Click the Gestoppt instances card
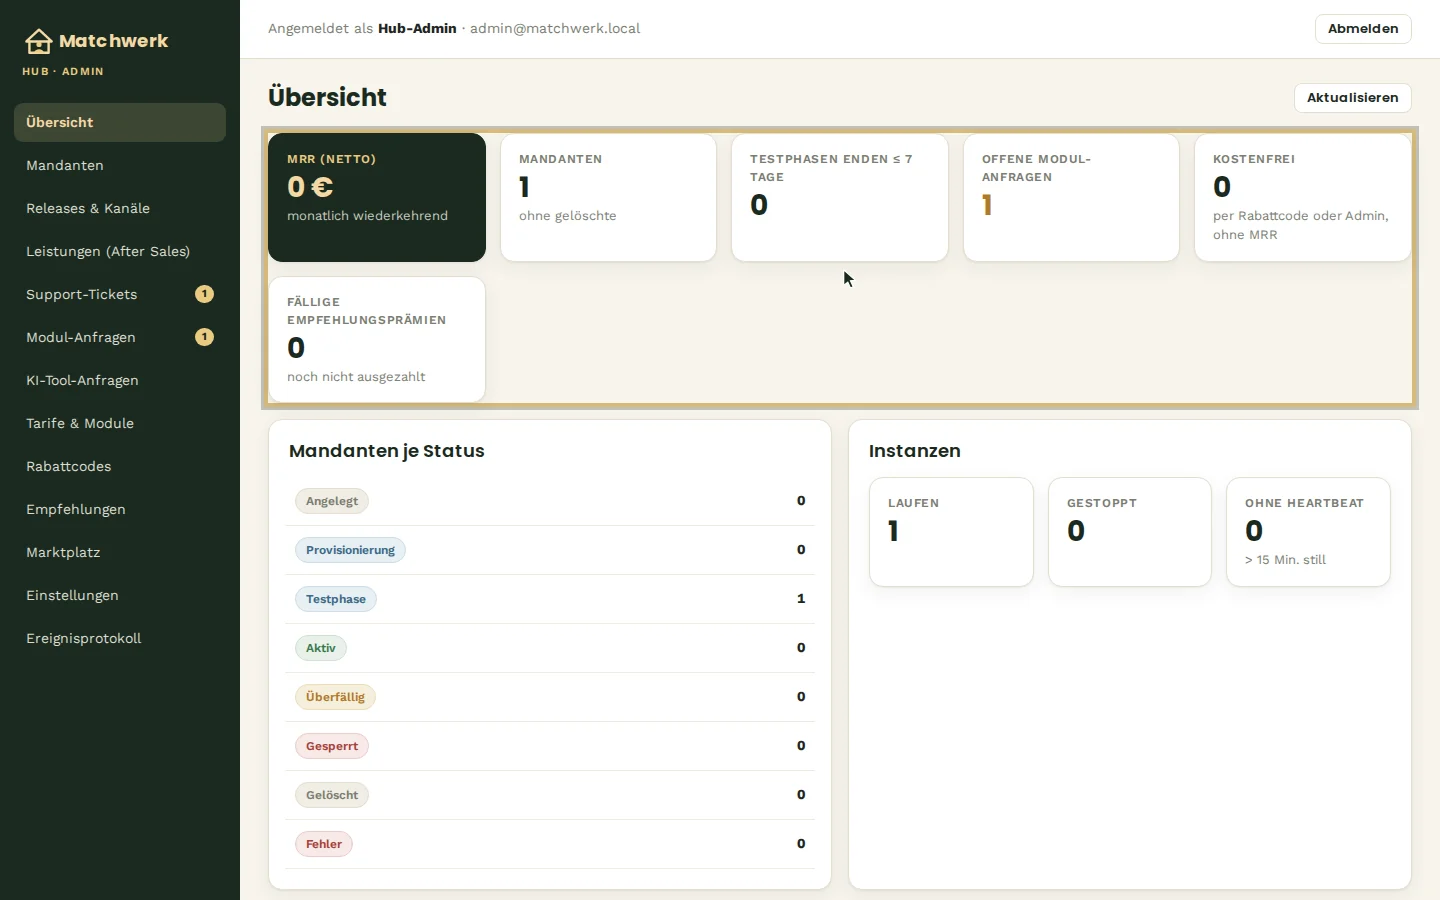The width and height of the screenshot is (1440, 900). 1130,532
